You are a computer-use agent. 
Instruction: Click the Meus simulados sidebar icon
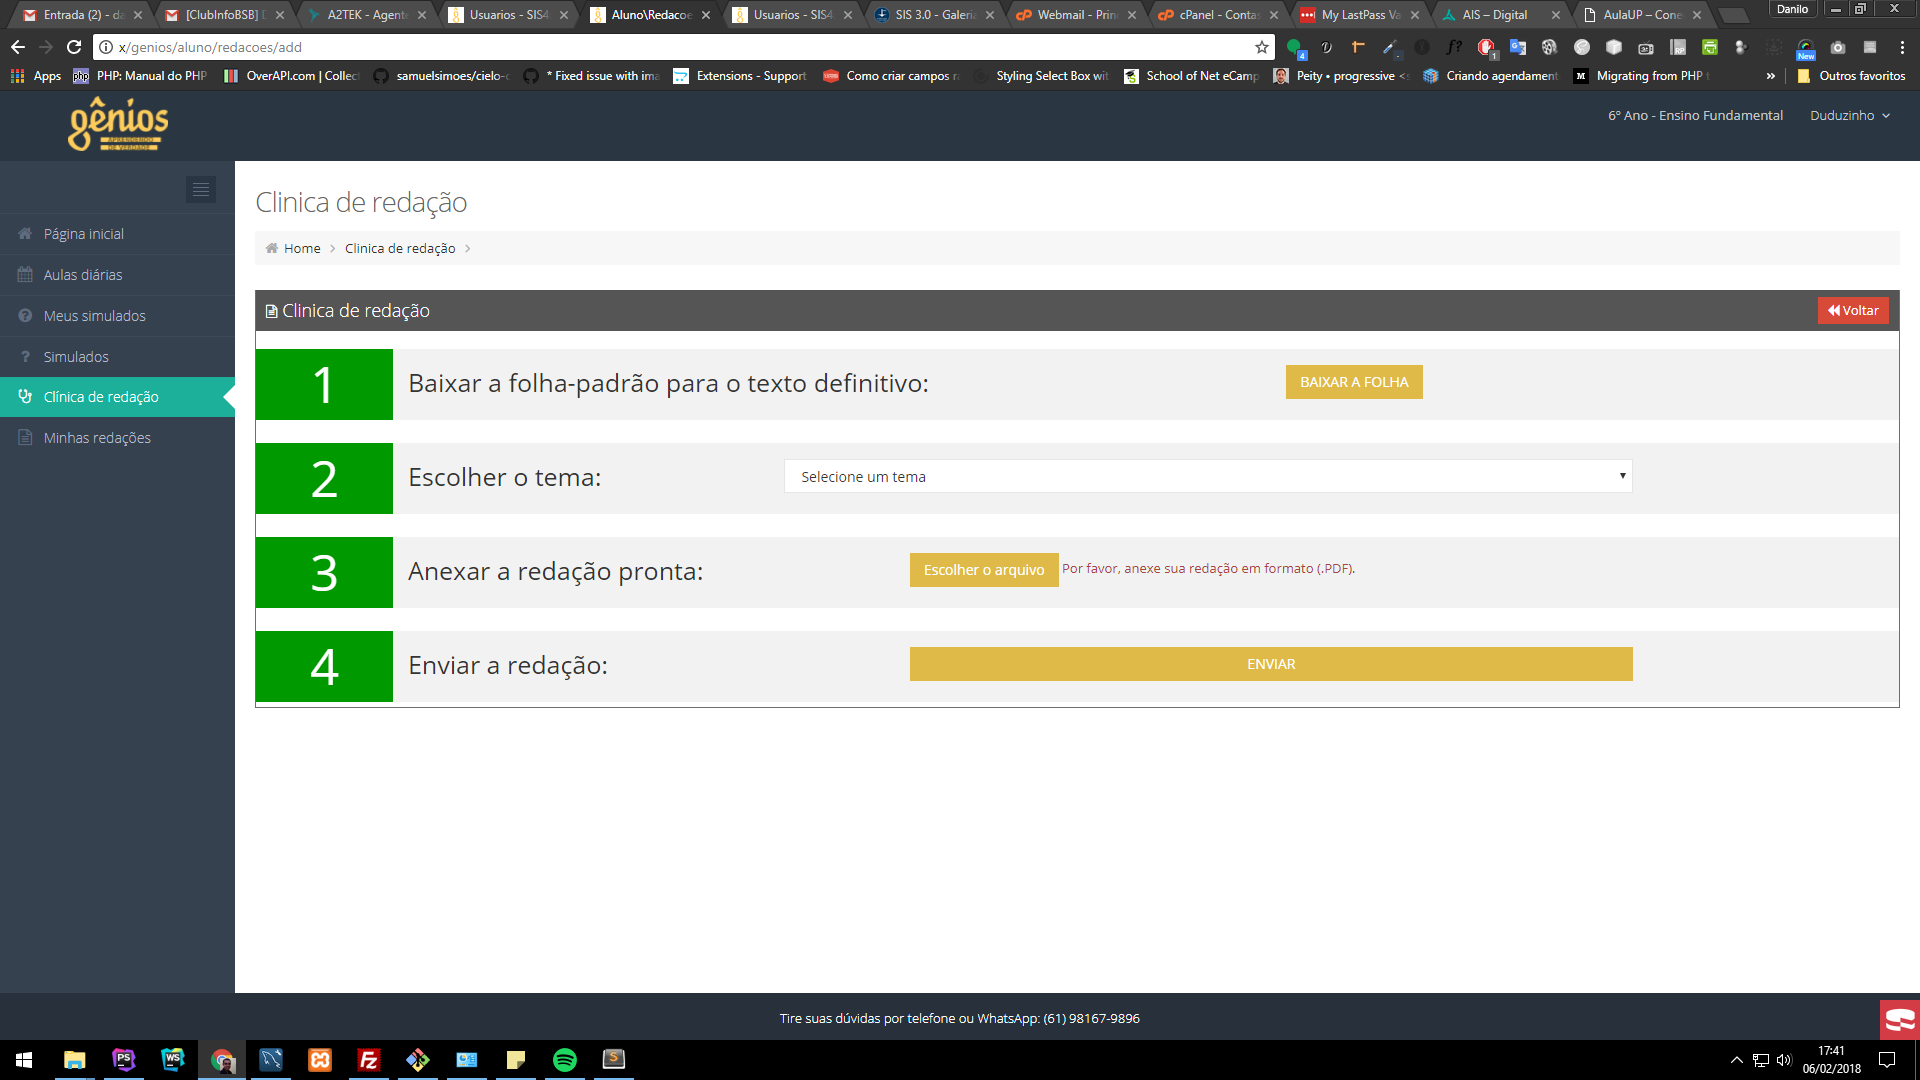[25, 315]
